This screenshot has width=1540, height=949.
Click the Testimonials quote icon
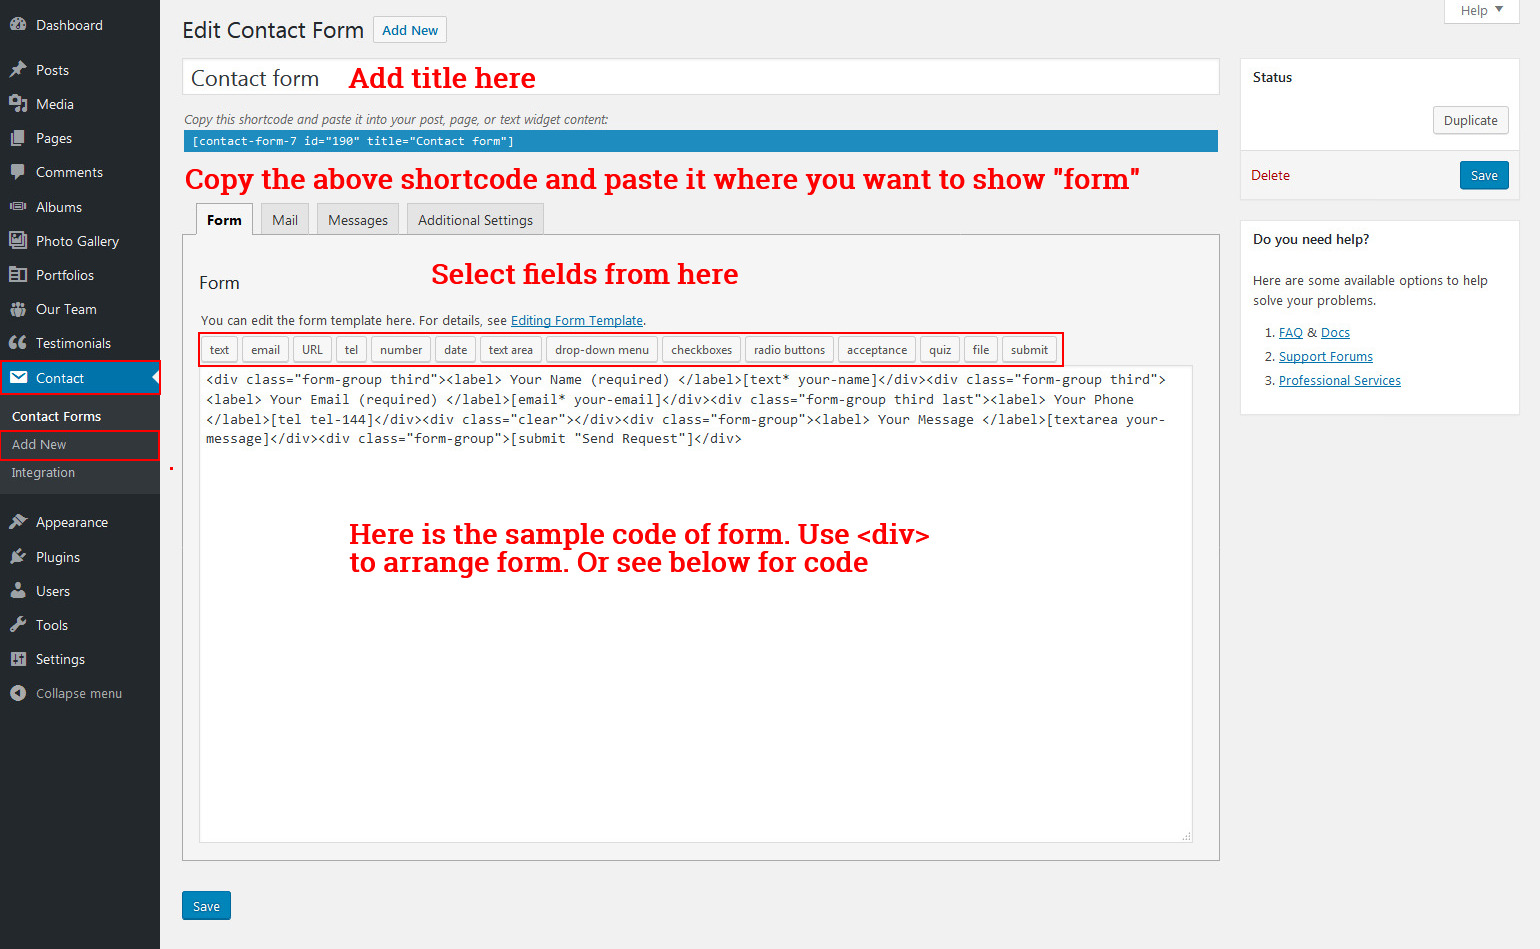point(18,343)
